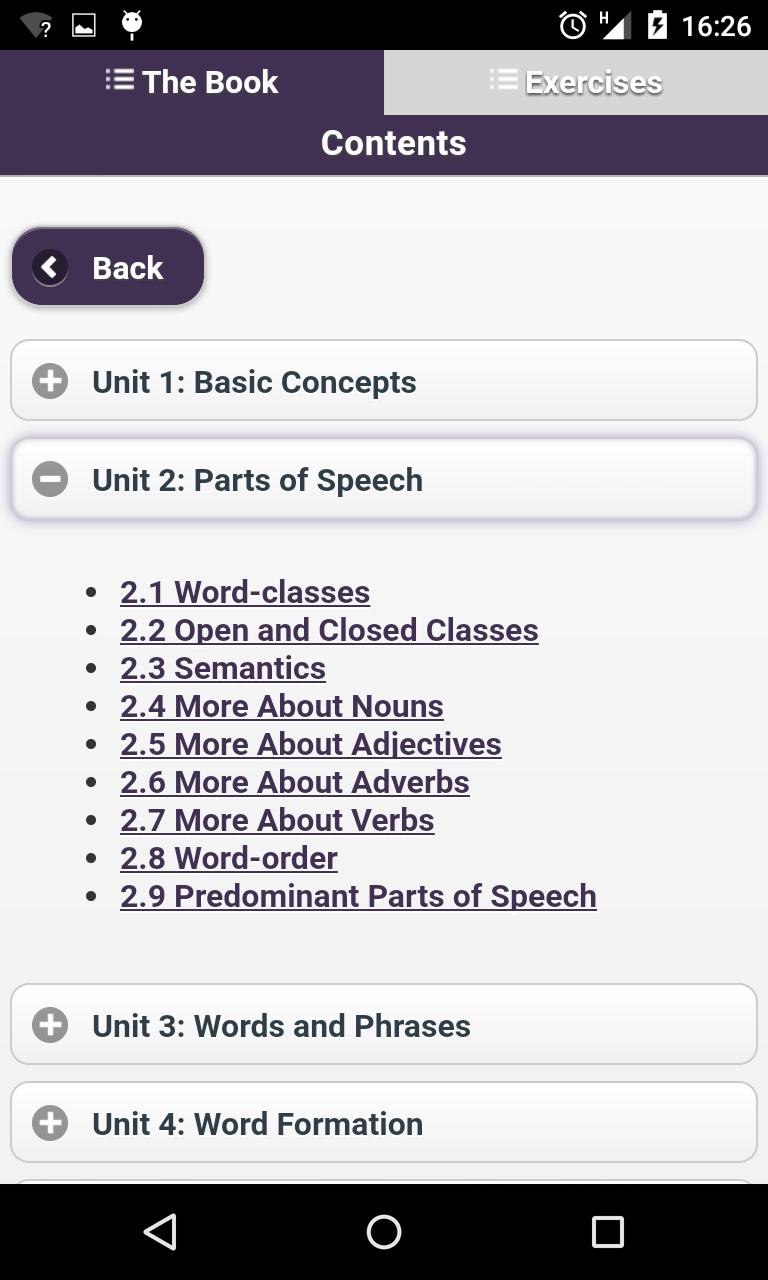Image resolution: width=768 pixels, height=1280 pixels.
Task: Select The Book tab
Action: tap(192, 82)
